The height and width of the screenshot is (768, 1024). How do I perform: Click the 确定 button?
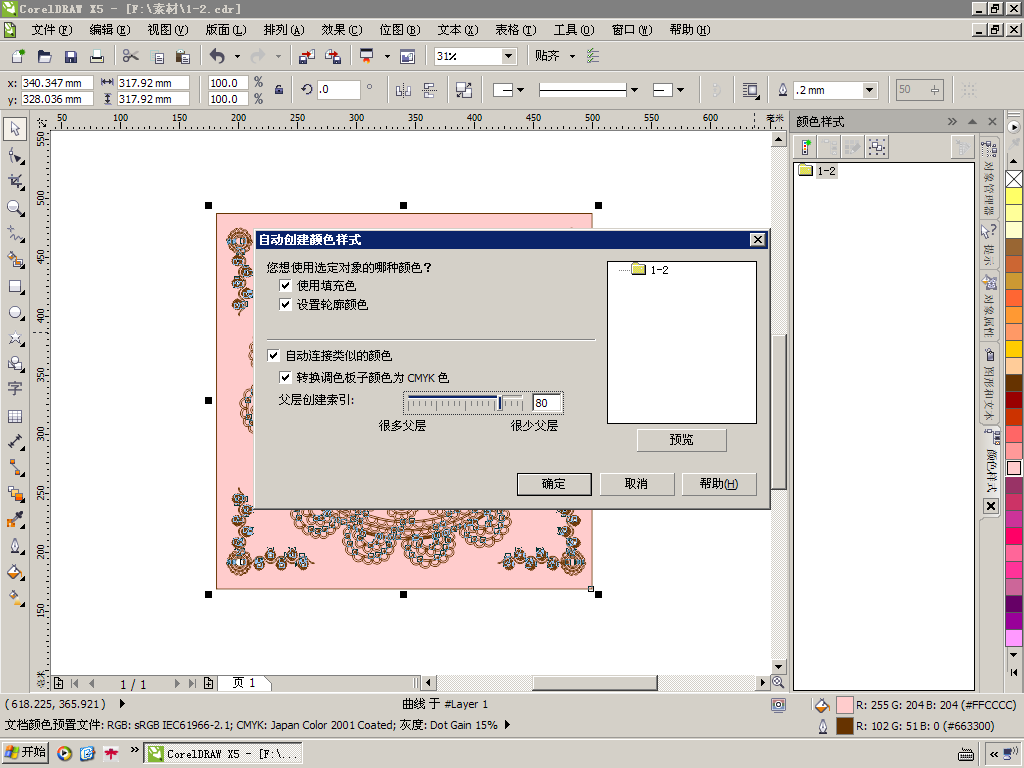click(x=554, y=484)
